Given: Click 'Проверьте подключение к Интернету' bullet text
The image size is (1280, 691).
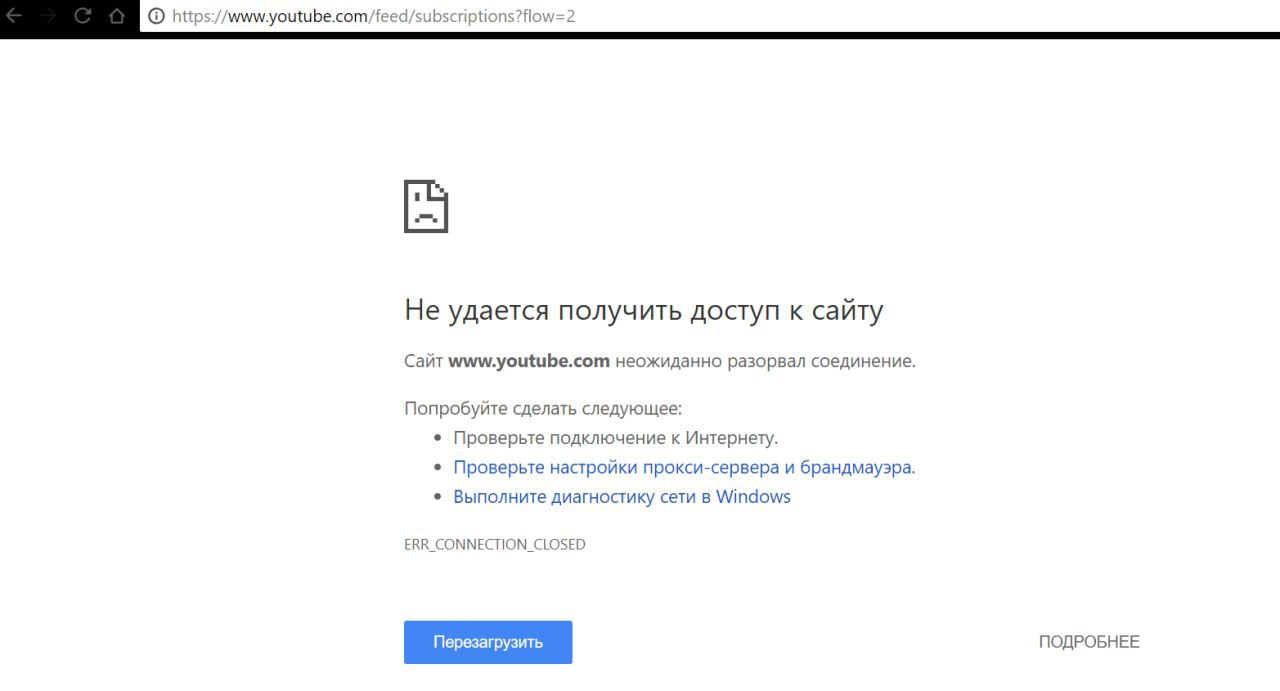Looking at the screenshot, I should [616, 438].
